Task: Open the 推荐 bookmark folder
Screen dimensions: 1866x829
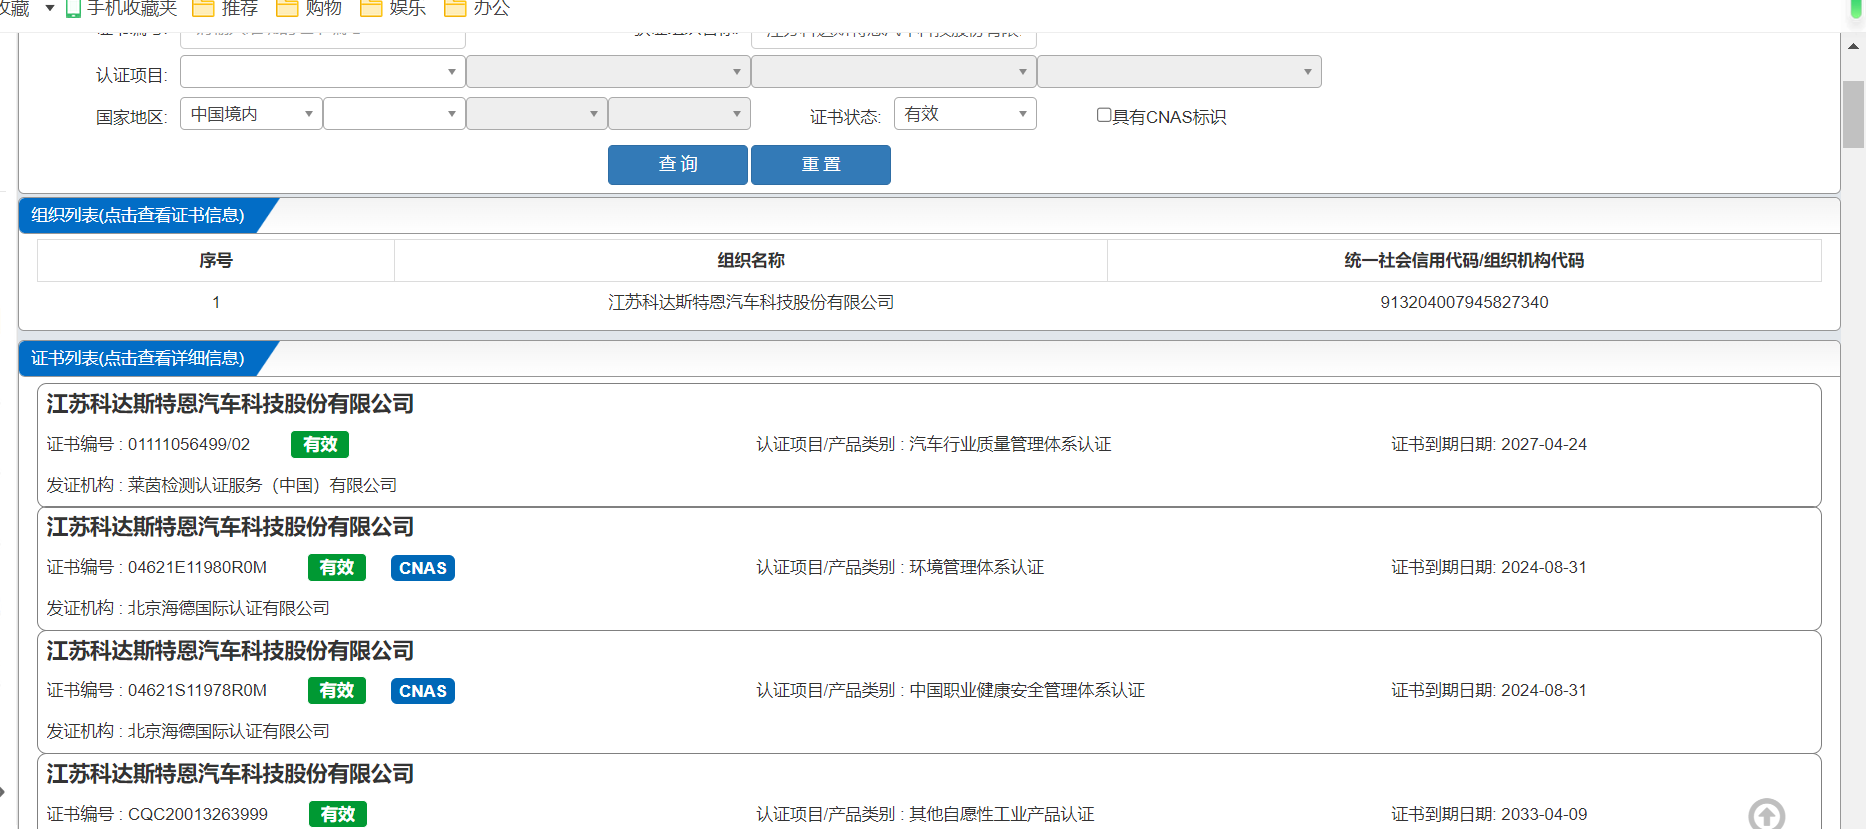Action: (225, 8)
